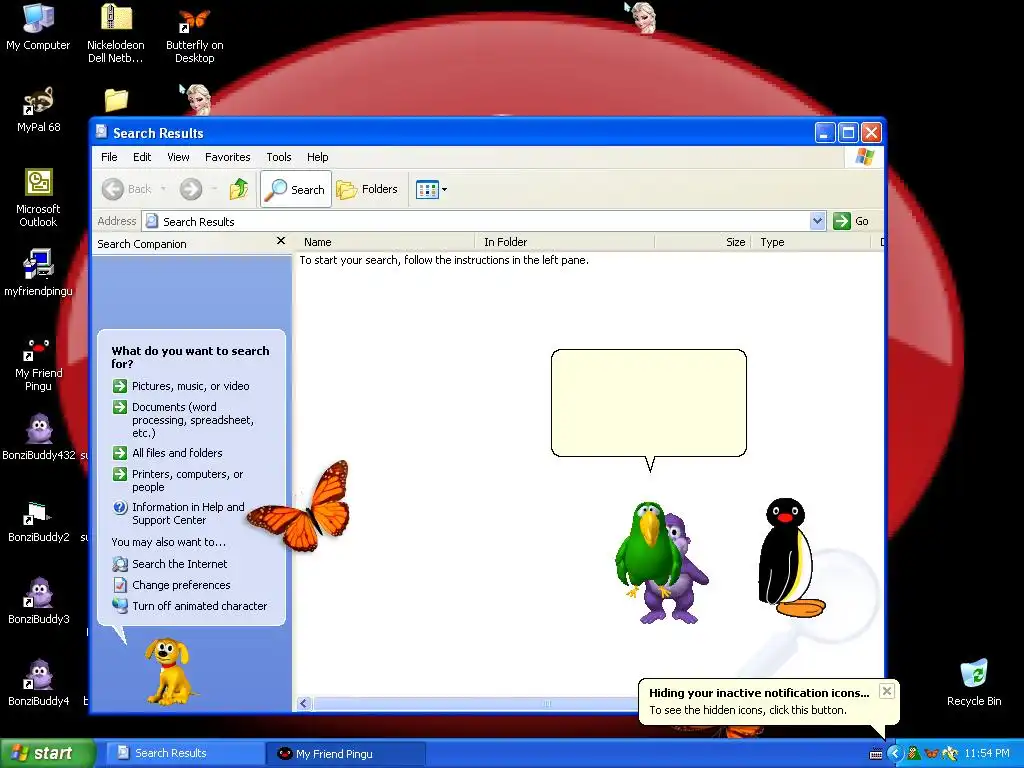The height and width of the screenshot is (768, 1024).
Task: Select the BonziBuddy2 shortcut
Action: 38,522
